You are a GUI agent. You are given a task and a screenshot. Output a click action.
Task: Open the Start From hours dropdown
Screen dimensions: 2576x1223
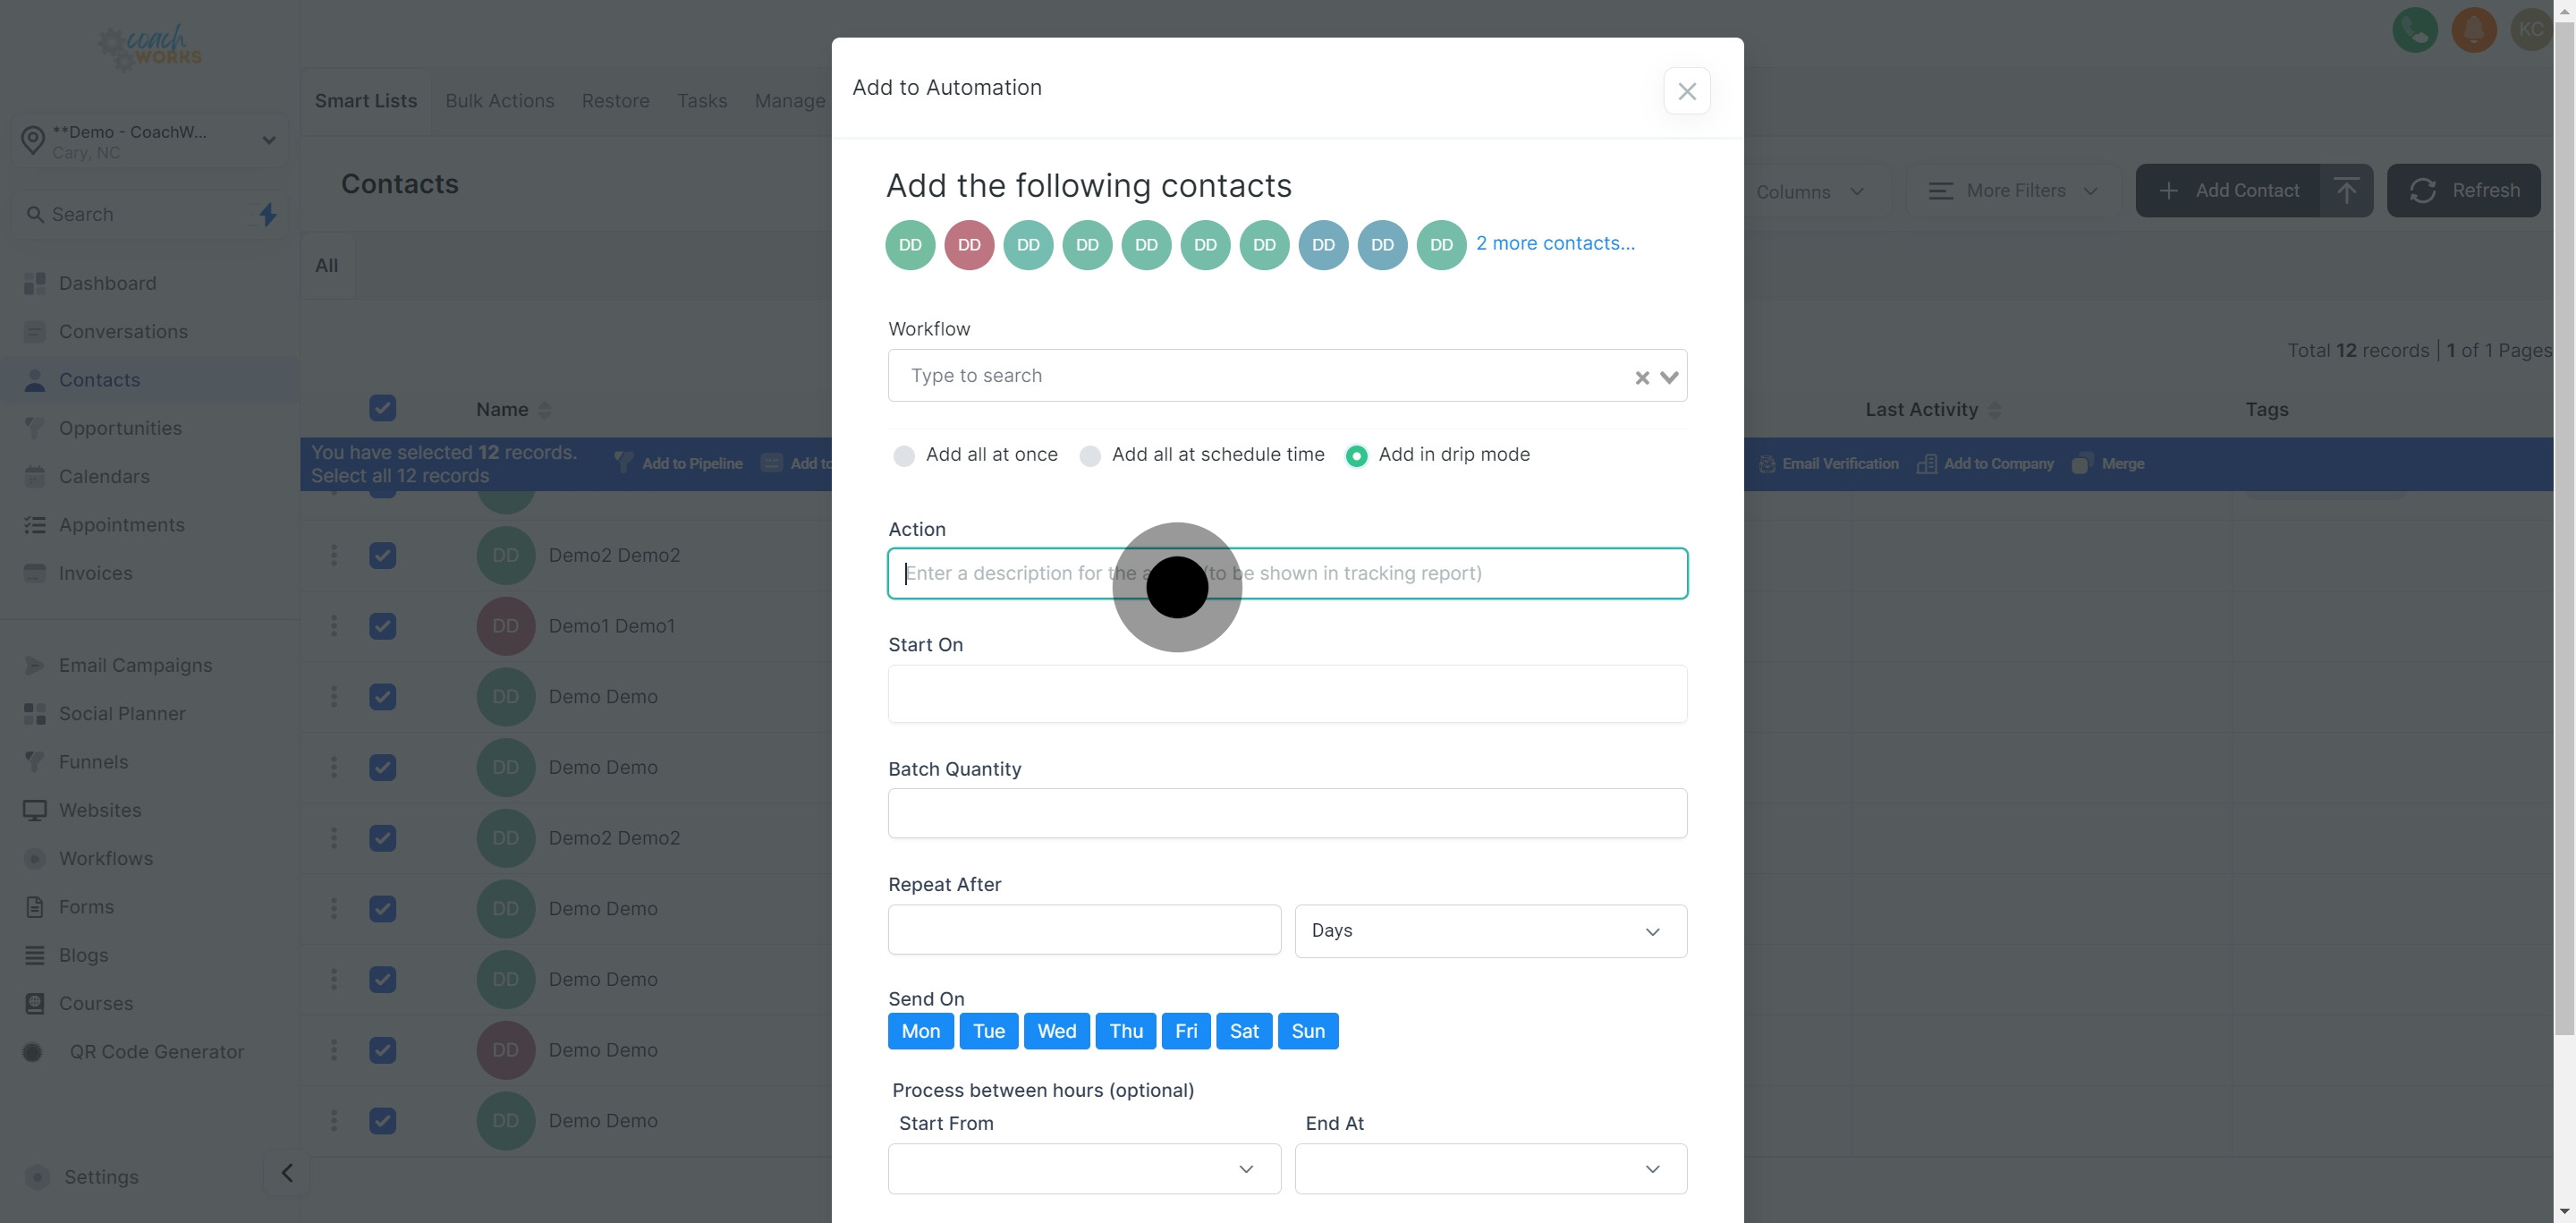(1084, 1168)
